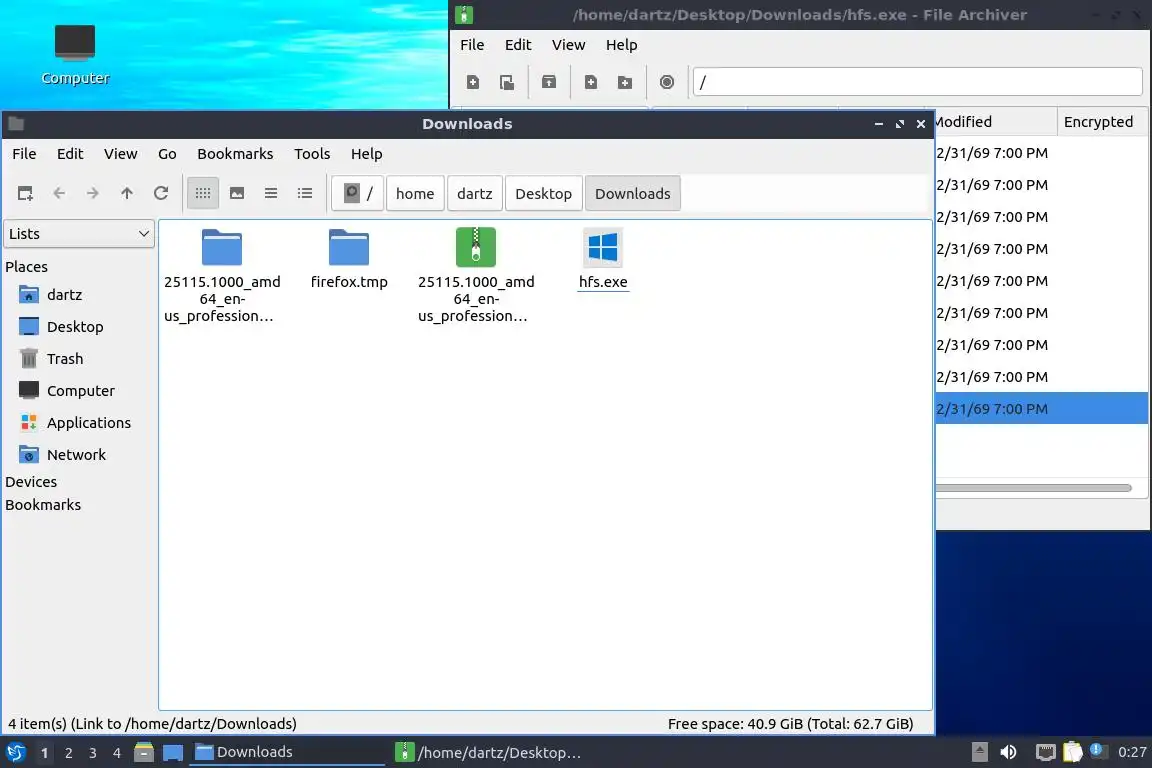Open View menu in Downloads window
Image resolution: width=1152 pixels, height=768 pixels.
click(x=120, y=154)
